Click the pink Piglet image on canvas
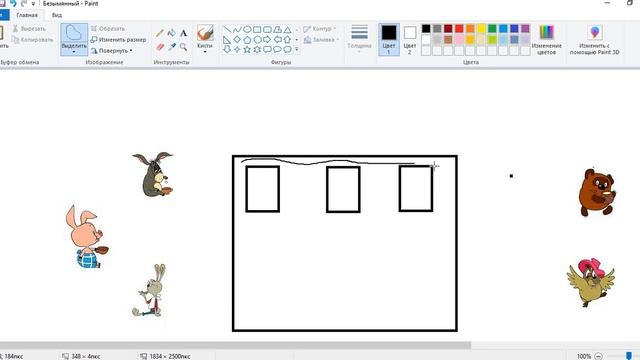 click(87, 237)
